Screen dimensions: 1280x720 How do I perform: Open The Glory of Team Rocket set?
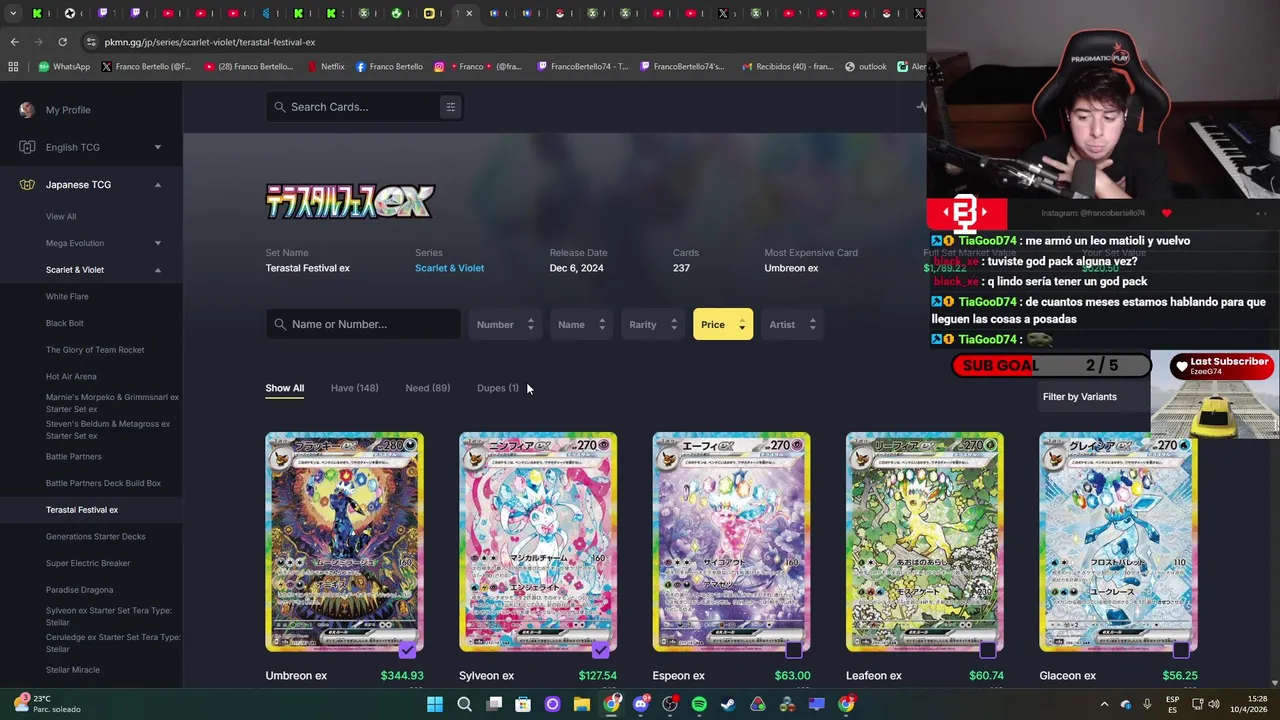point(95,350)
